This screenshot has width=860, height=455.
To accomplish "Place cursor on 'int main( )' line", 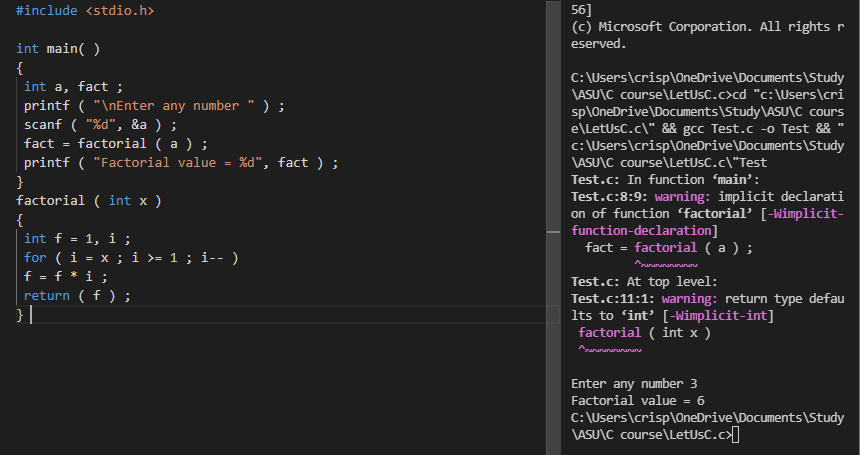I will point(58,49).
